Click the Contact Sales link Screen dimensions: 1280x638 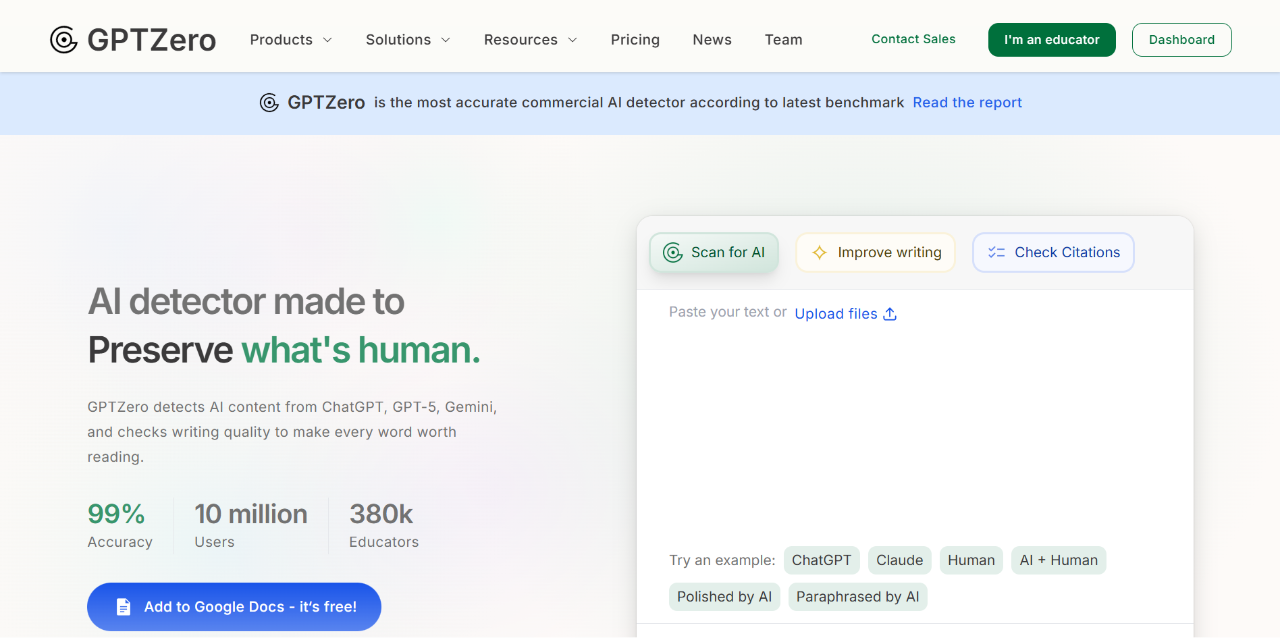(x=913, y=39)
